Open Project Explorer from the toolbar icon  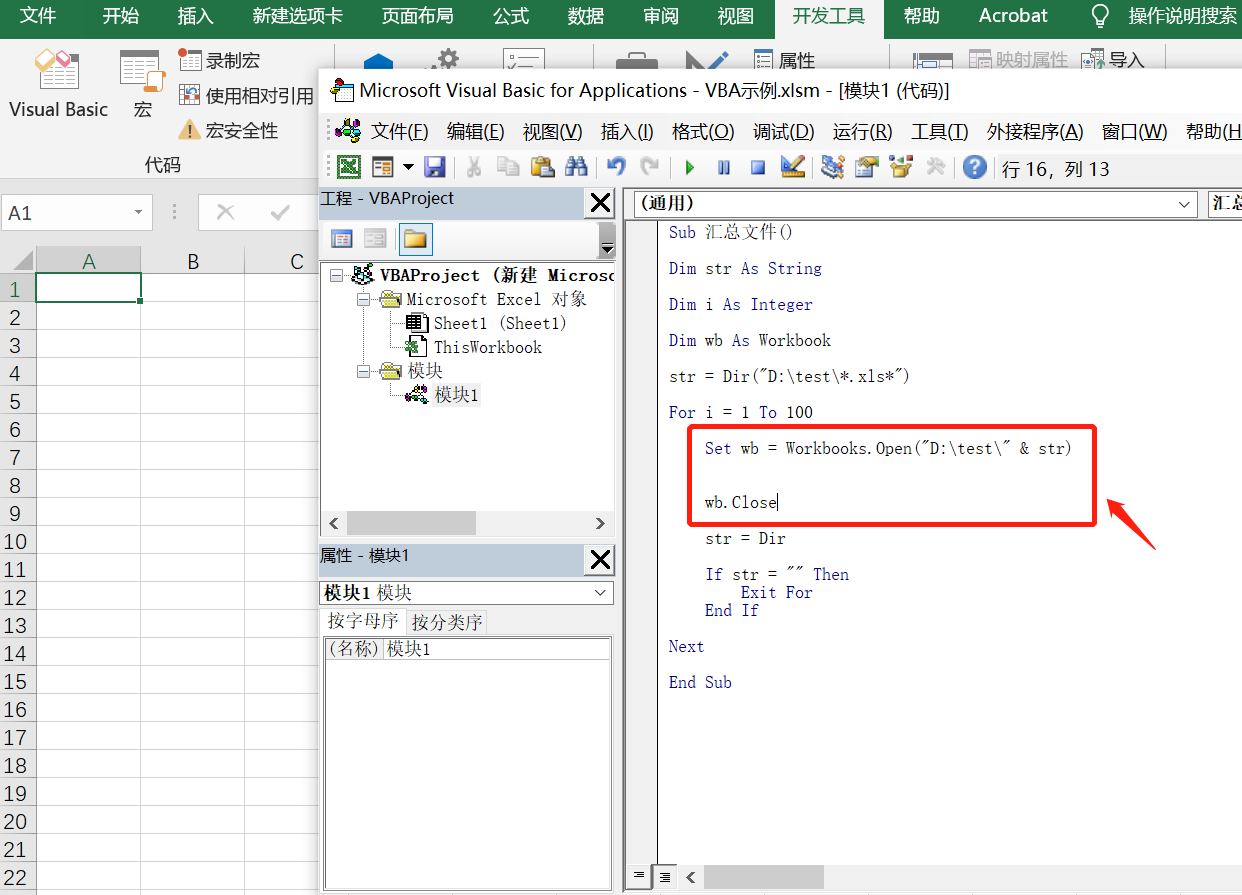coord(833,167)
